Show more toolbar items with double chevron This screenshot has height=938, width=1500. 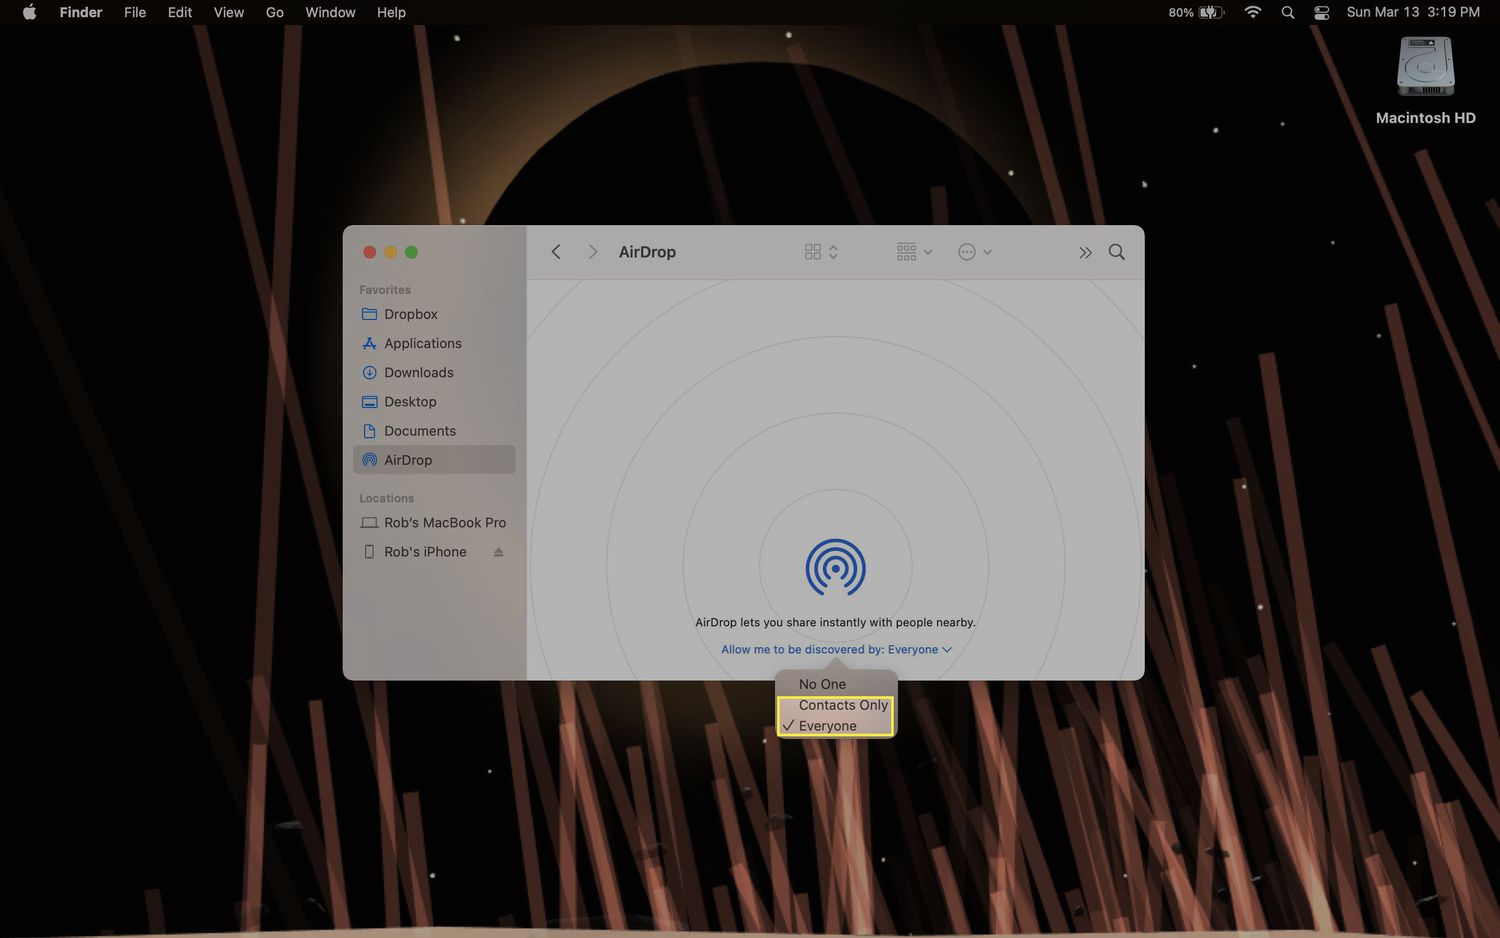(x=1085, y=252)
